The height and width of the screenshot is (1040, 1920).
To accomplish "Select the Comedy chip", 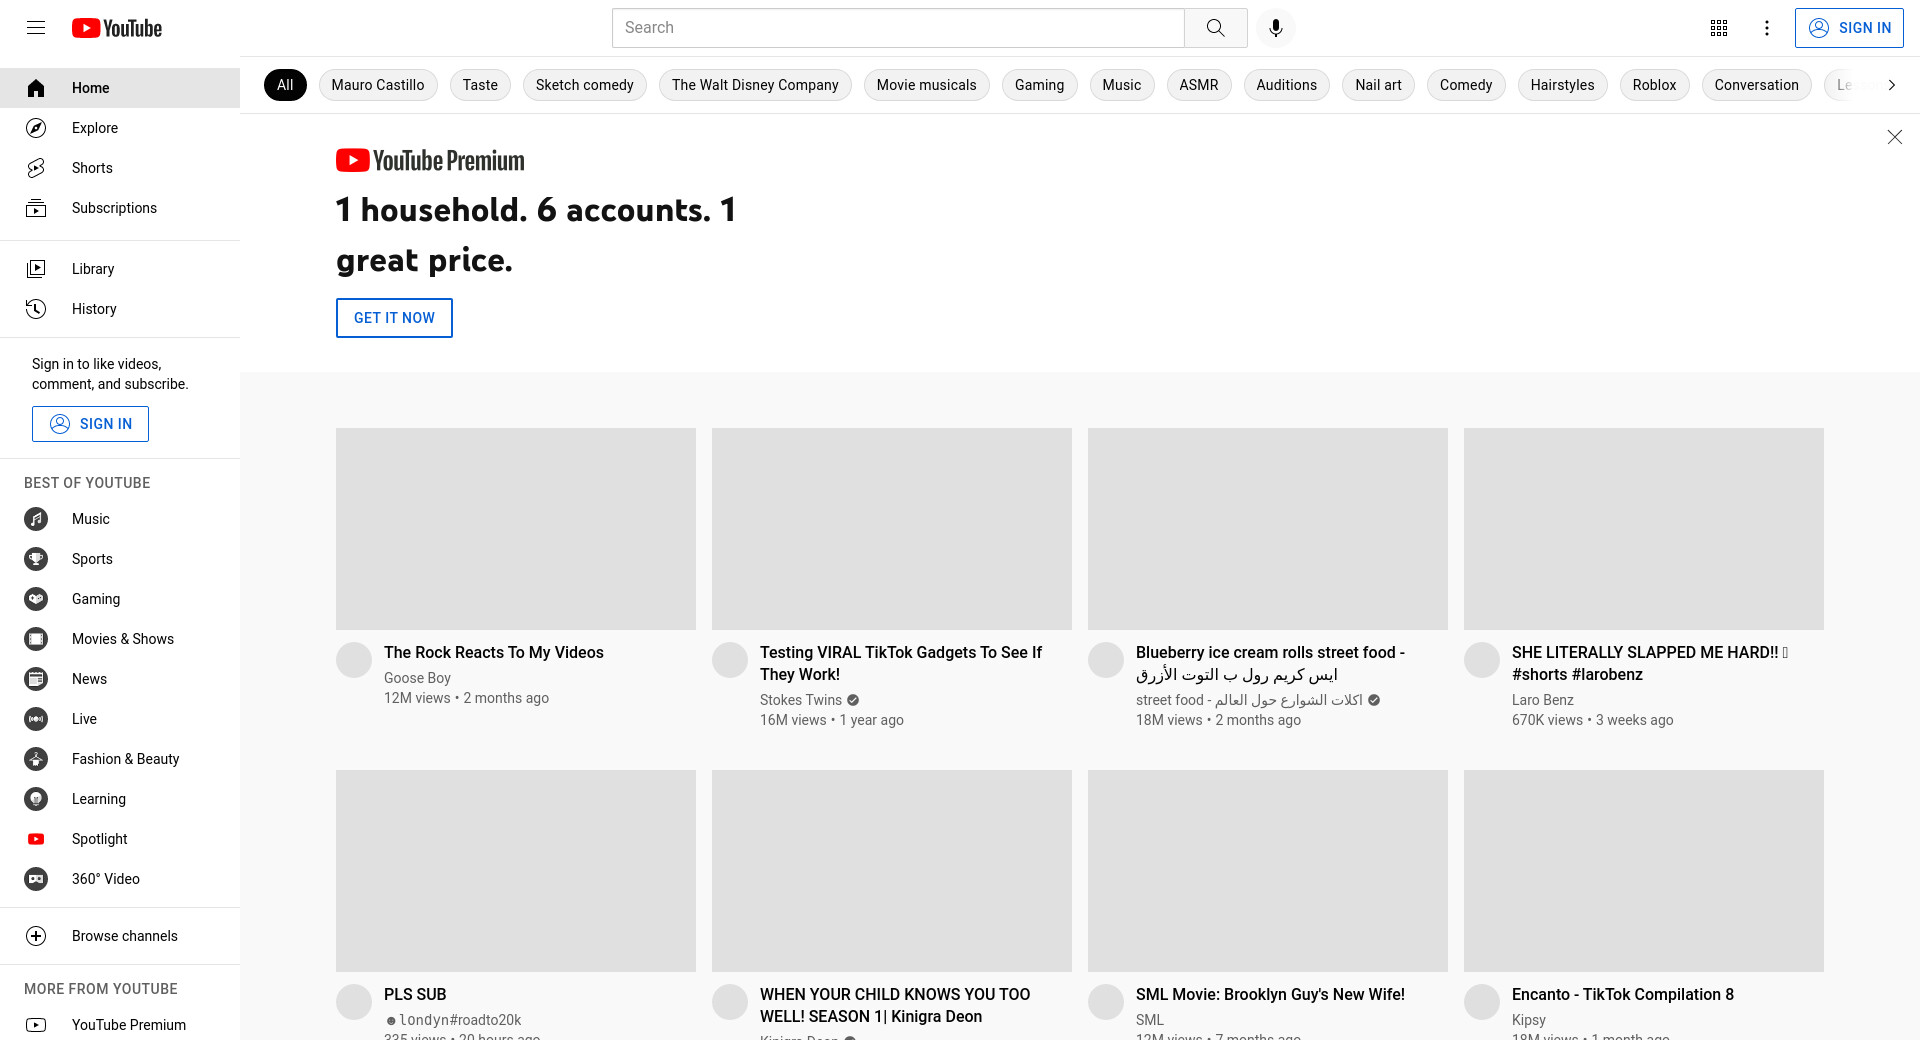I will (x=1466, y=85).
